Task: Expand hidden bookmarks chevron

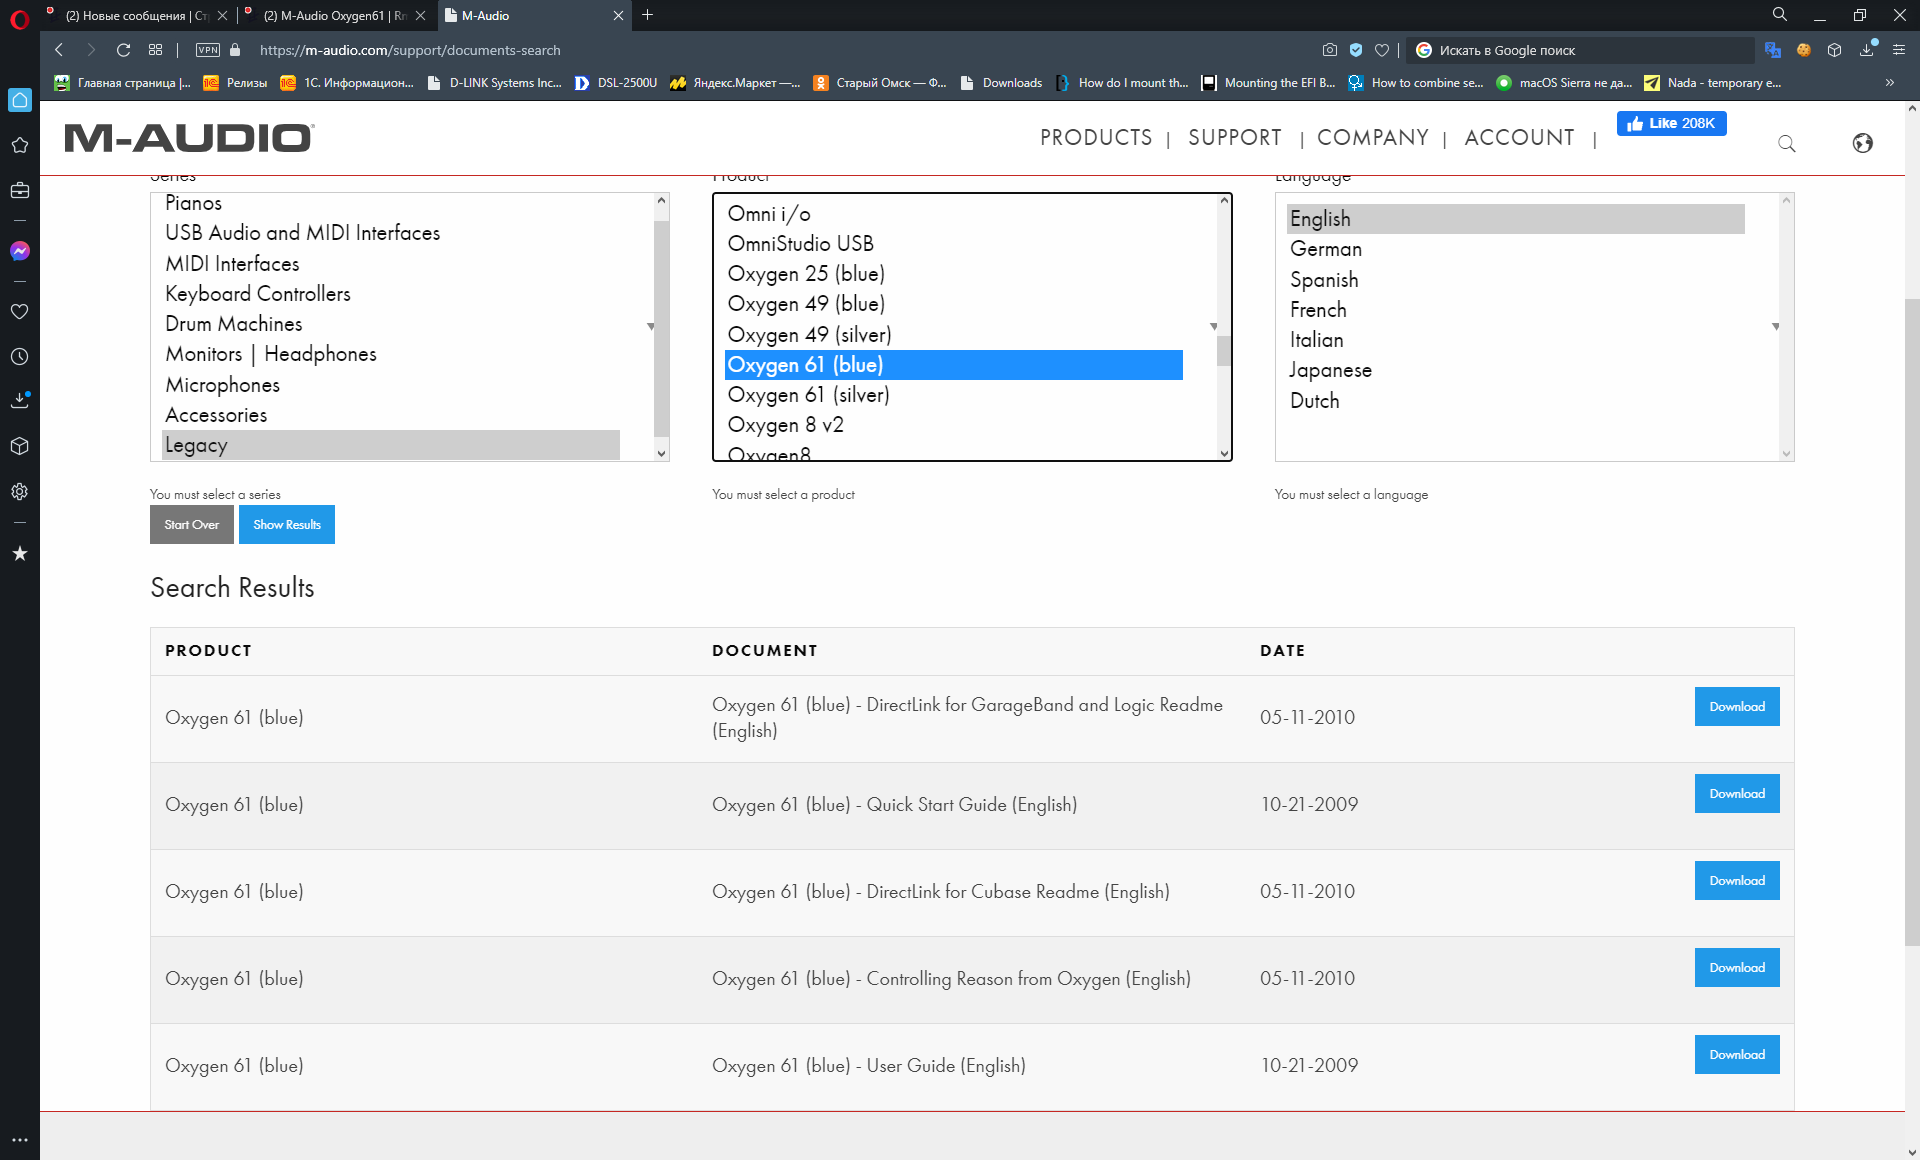Action: point(1889,83)
